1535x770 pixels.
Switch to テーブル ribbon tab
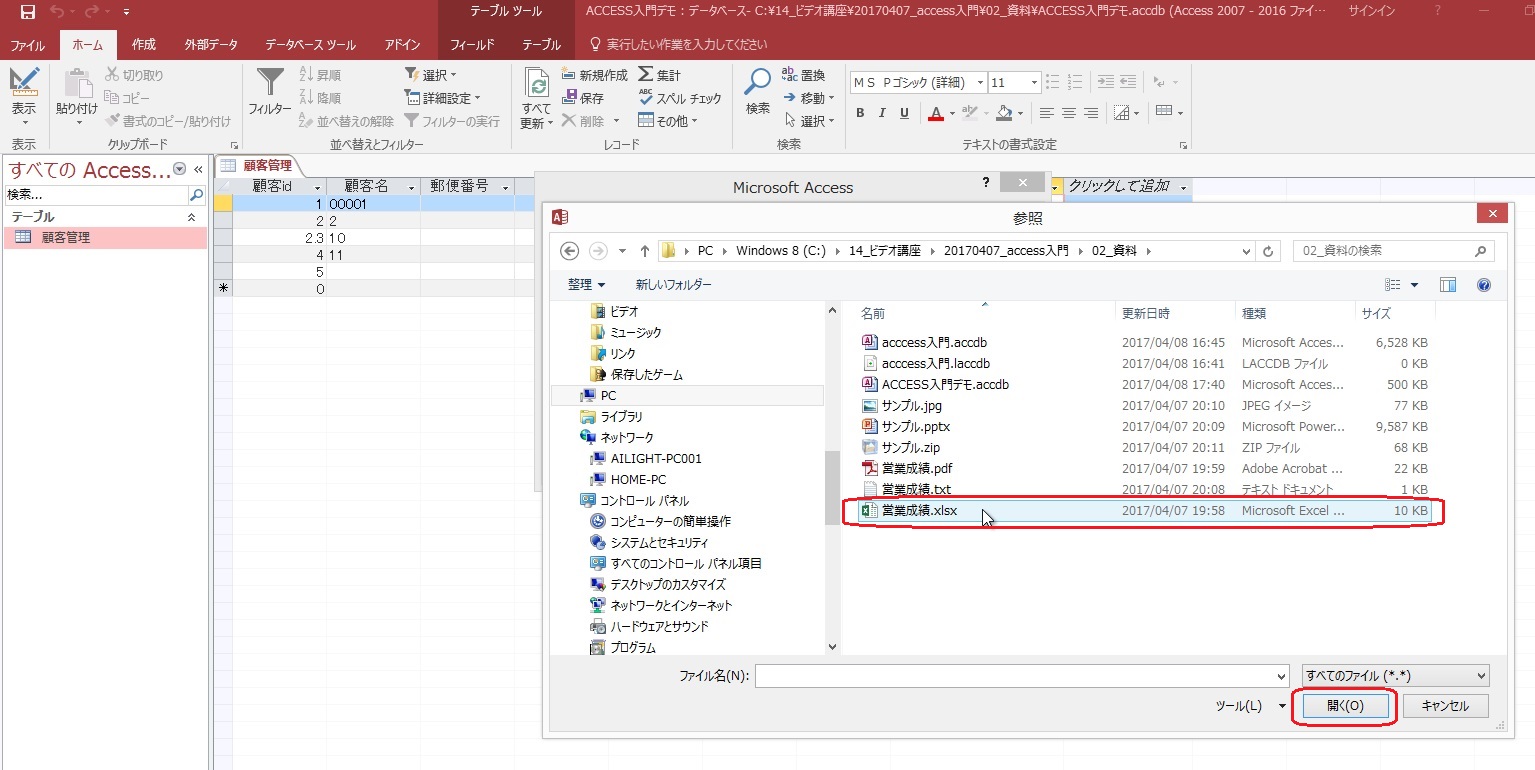[542, 45]
